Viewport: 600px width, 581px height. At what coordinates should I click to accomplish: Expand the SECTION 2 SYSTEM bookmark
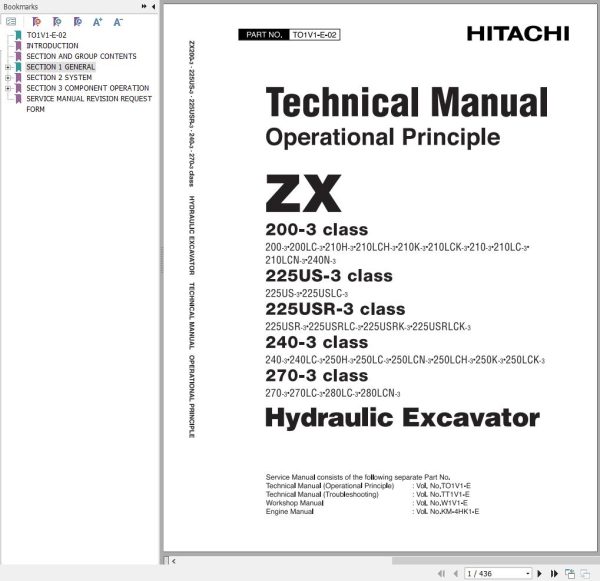(x=8, y=78)
